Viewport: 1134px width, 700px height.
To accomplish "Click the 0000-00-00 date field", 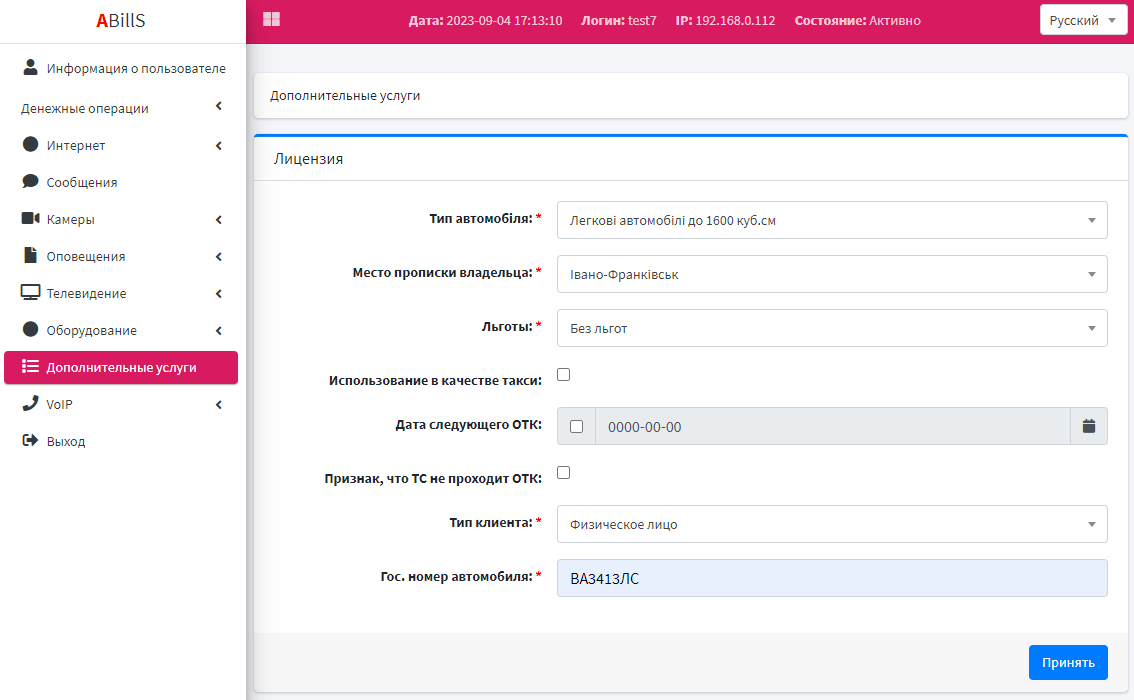I will tap(832, 427).
